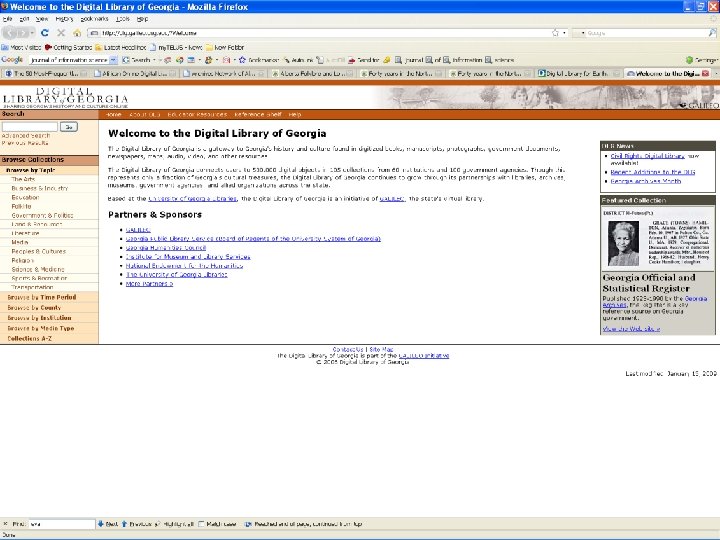
Task: Switch to the Digital Library for Earth tab
Action: point(579,73)
